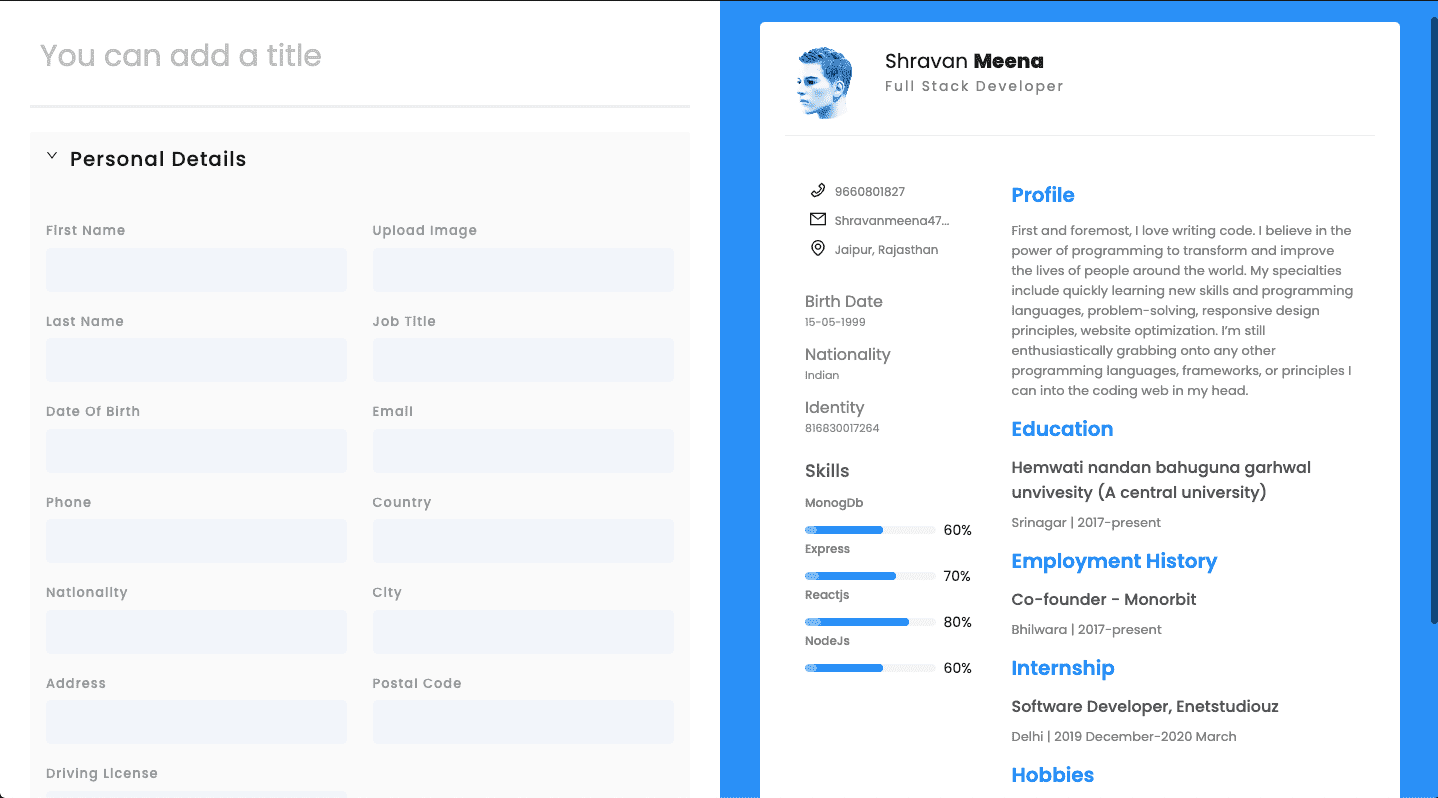Click into the Job Title field

(523, 360)
